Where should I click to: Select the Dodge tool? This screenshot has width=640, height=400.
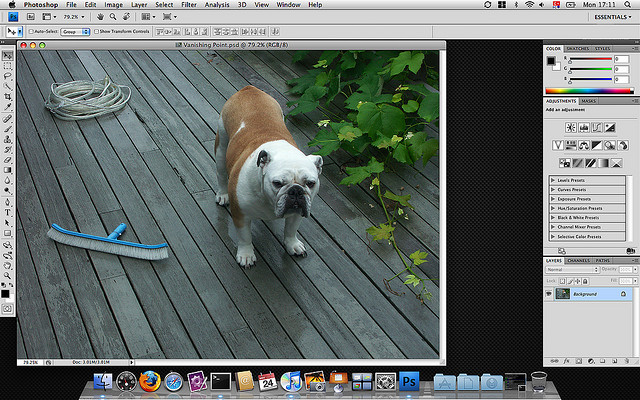pos(7,191)
